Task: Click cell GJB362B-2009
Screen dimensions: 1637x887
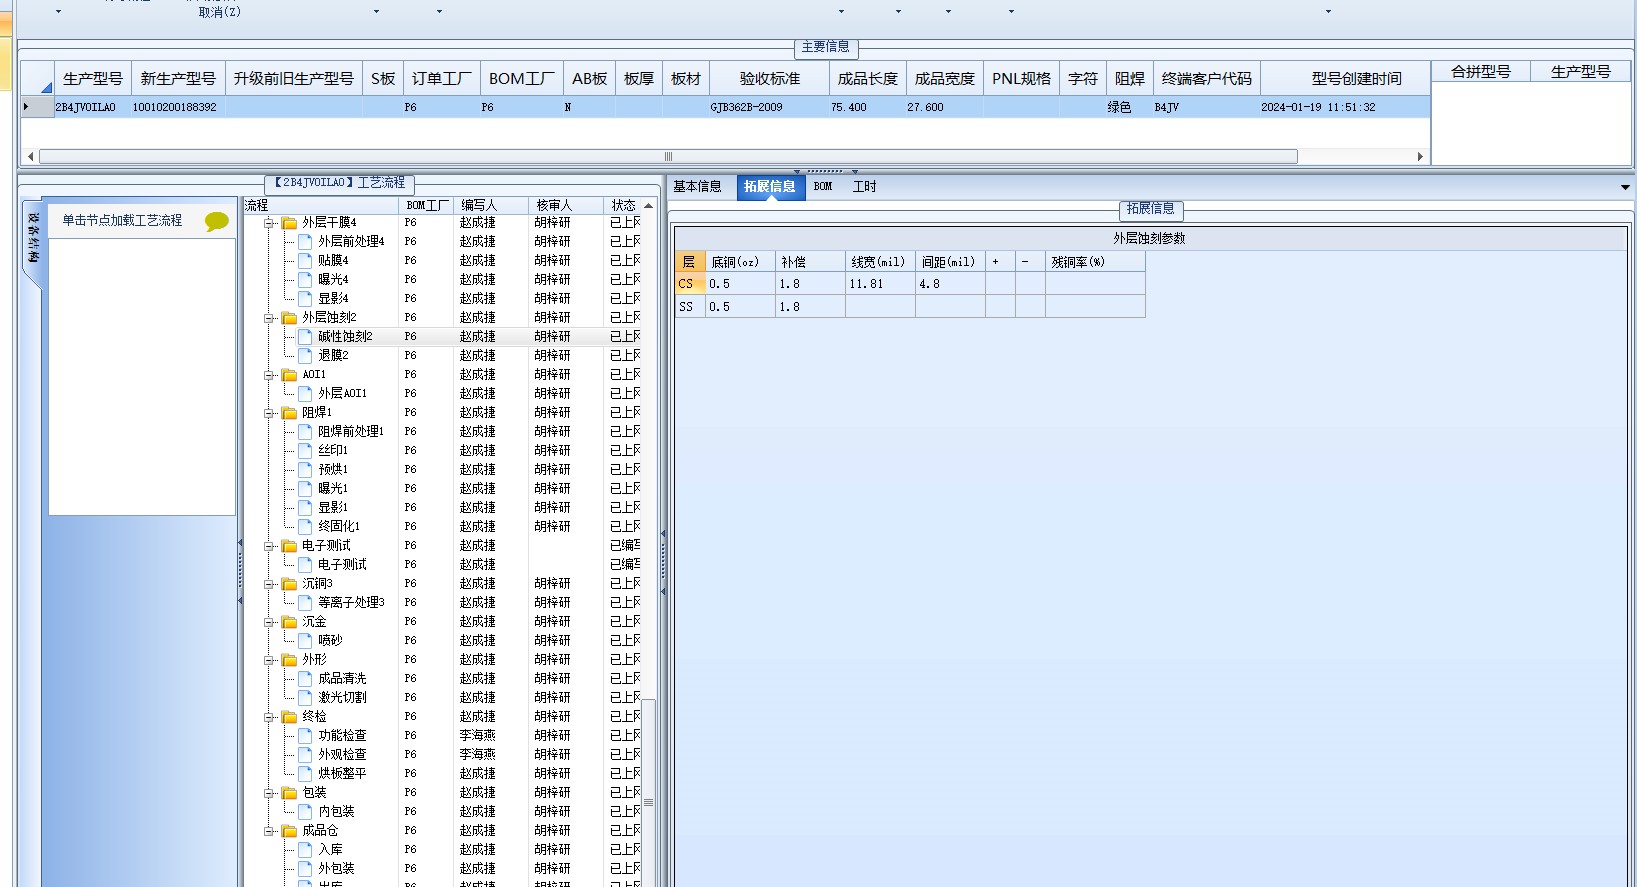Action: point(769,107)
